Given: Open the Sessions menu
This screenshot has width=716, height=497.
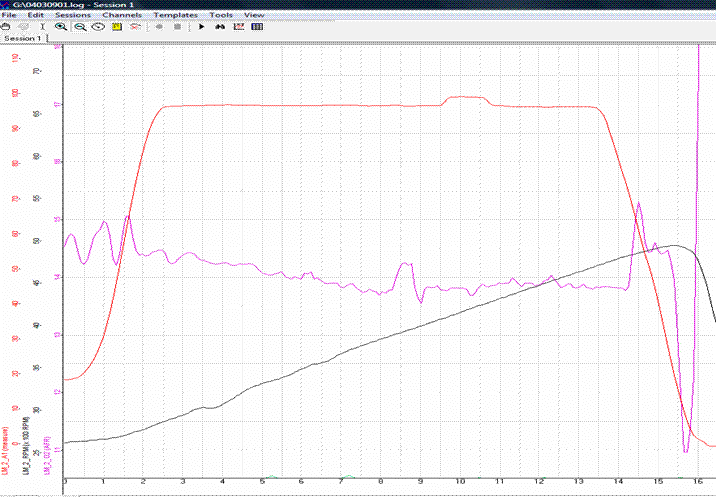Looking at the screenshot, I should [72, 16].
